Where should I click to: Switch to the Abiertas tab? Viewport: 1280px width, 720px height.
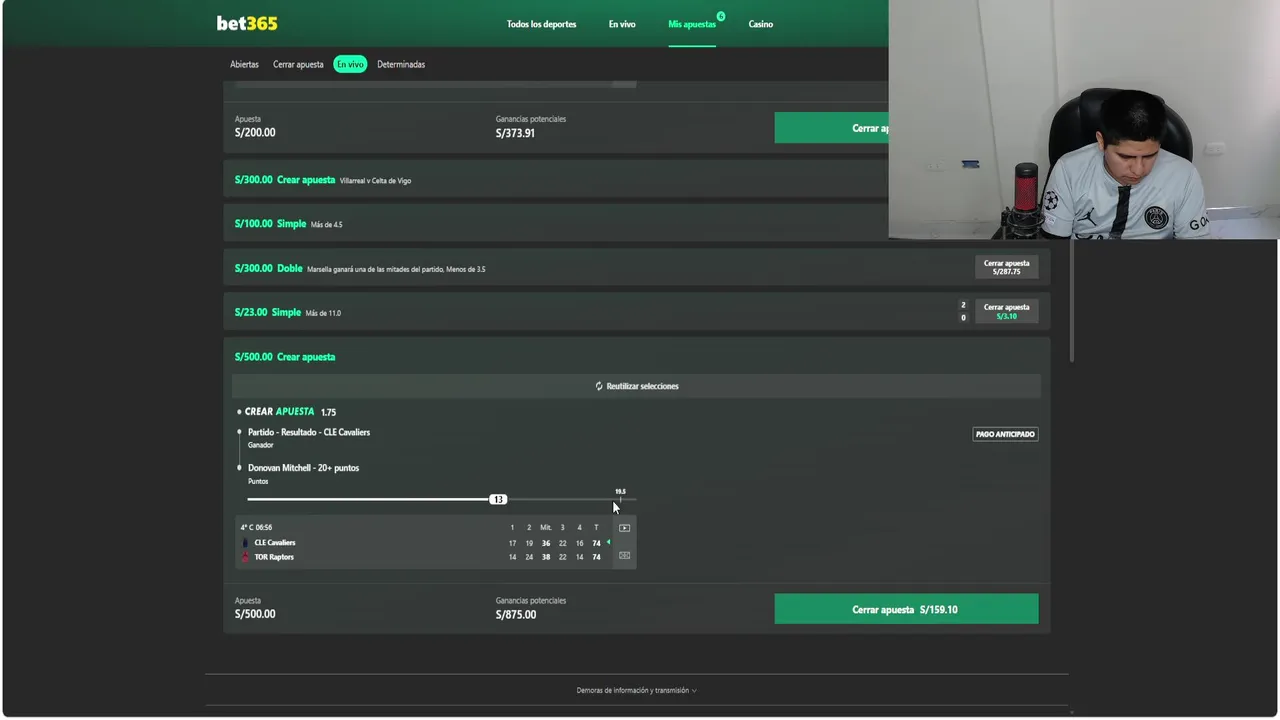244,64
